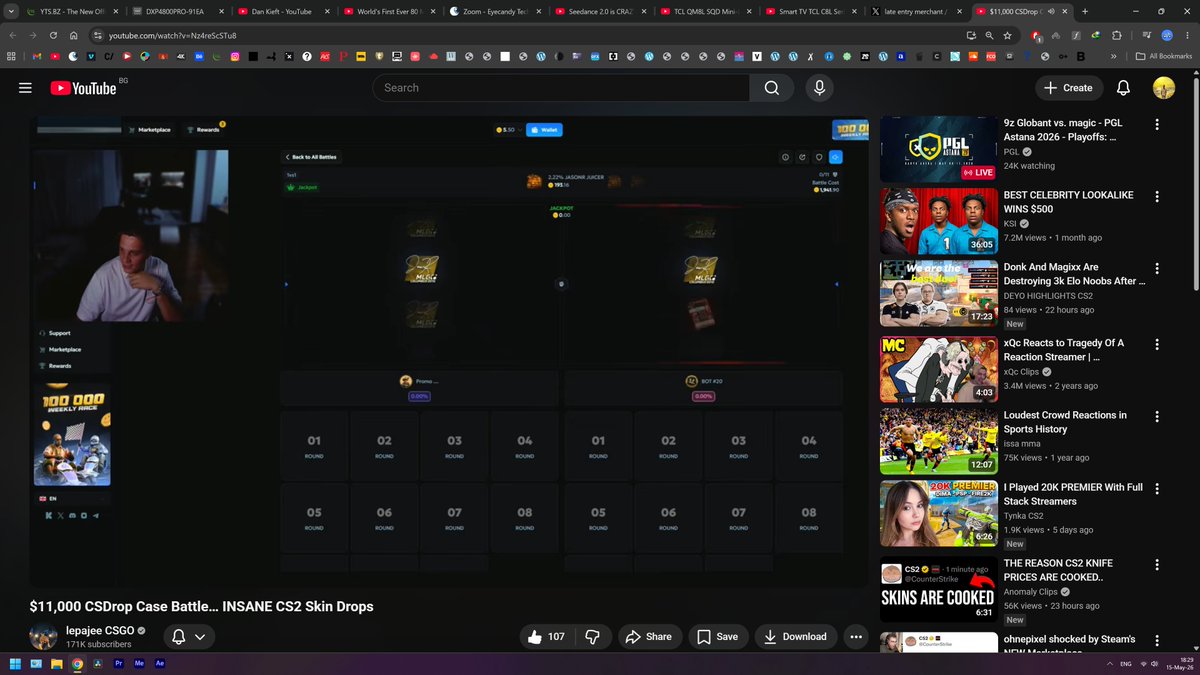The height and width of the screenshot is (675, 1200).
Task: Dislike the video with thumbs down
Action: click(x=592, y=637)
